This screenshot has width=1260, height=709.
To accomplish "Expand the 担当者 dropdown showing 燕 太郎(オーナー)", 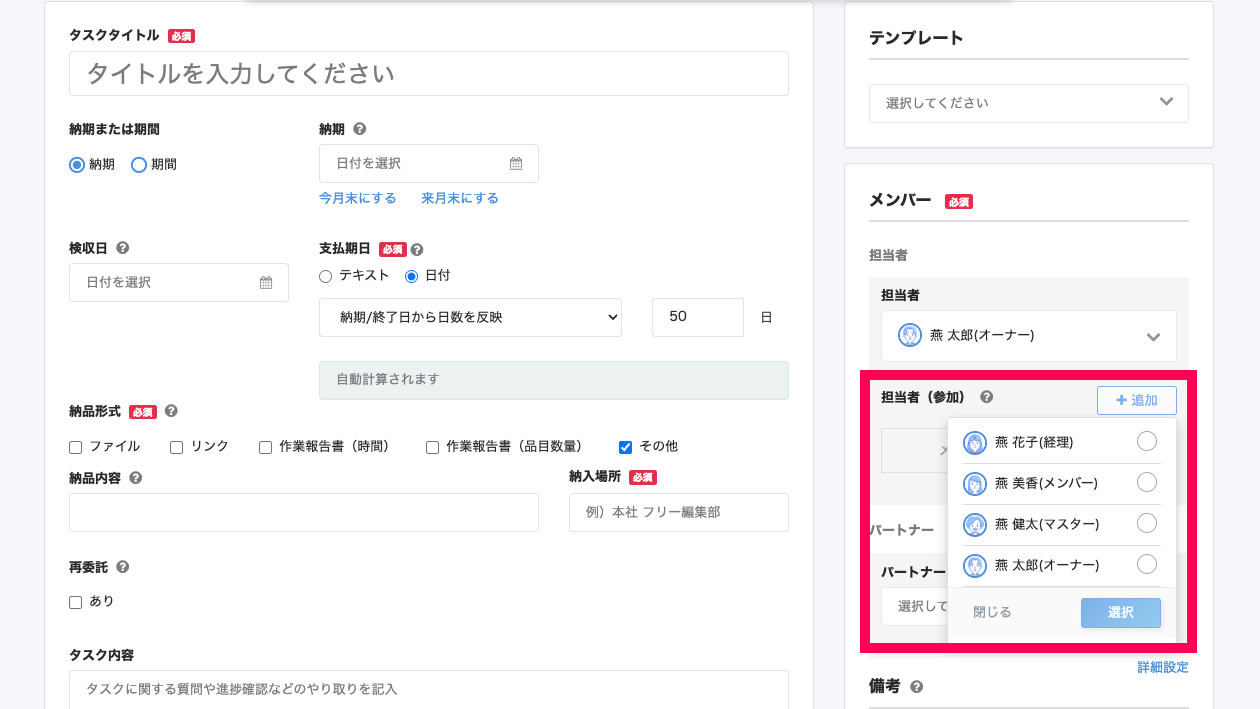I will point(1029,336).
